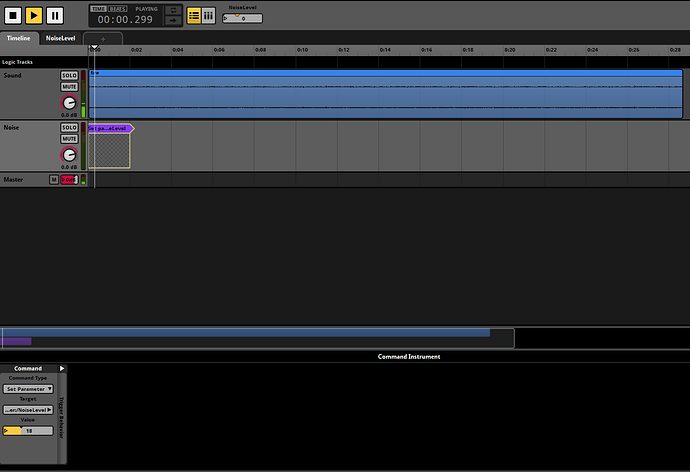Click the Command Instrument deck title
This screenshot has width=690, height=472.
(409, 357)
